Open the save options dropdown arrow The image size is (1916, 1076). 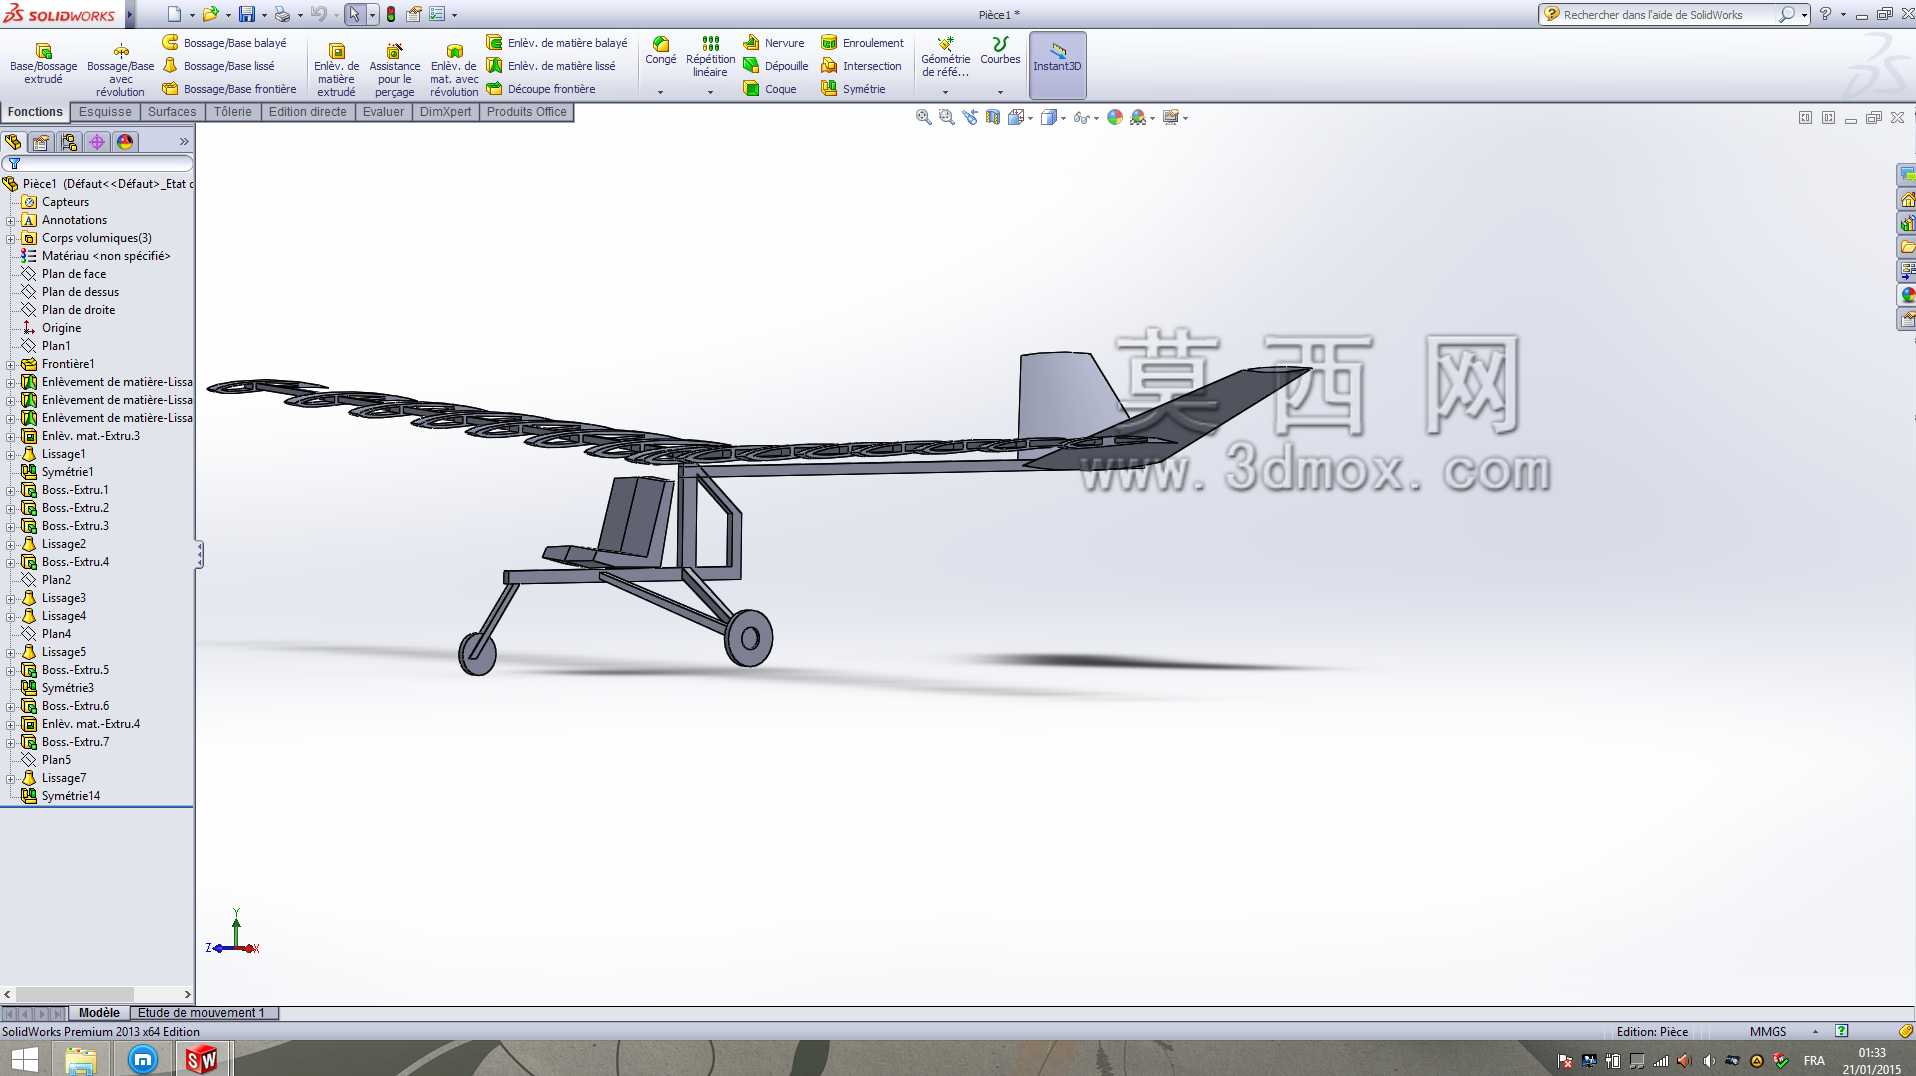[x=264, y=15]
